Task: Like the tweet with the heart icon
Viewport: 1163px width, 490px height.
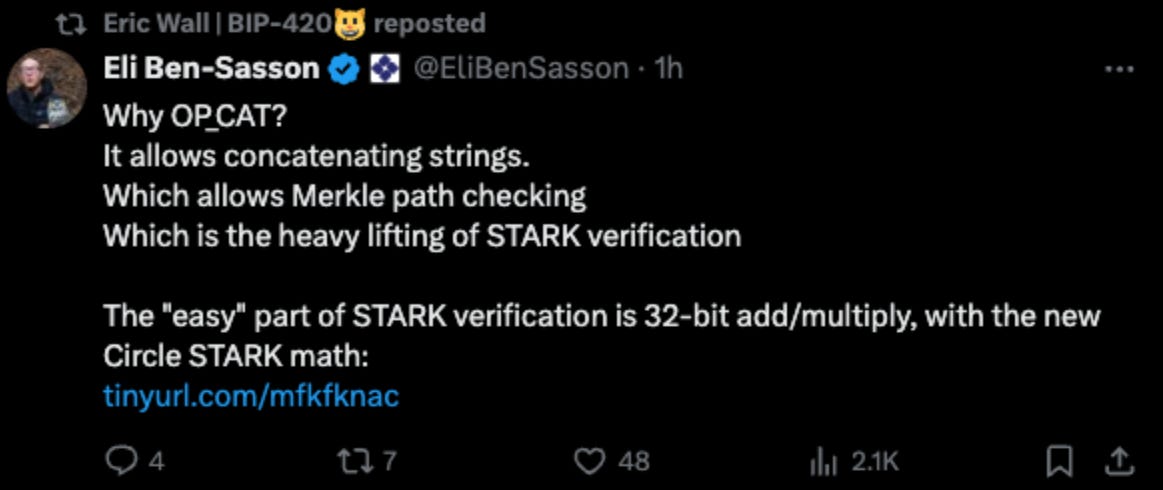Action: pos(593,460)
